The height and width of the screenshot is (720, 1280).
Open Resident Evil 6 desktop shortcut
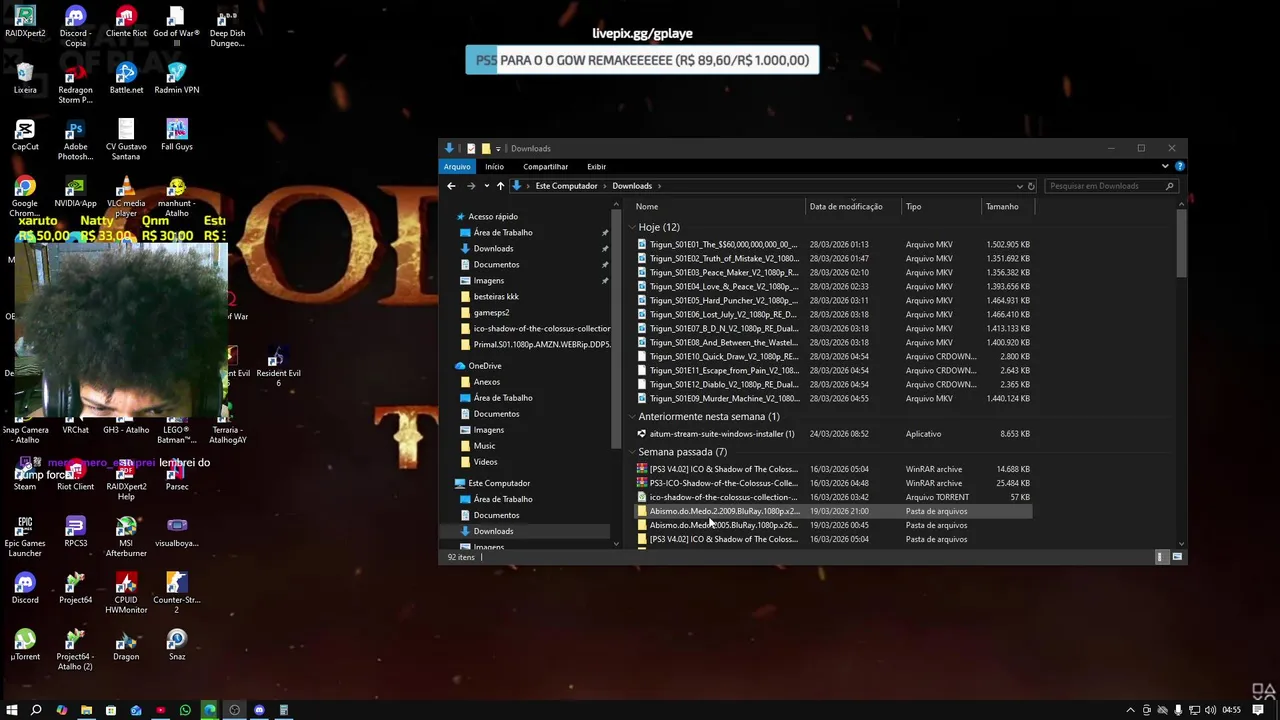click(x=278, y=367)
